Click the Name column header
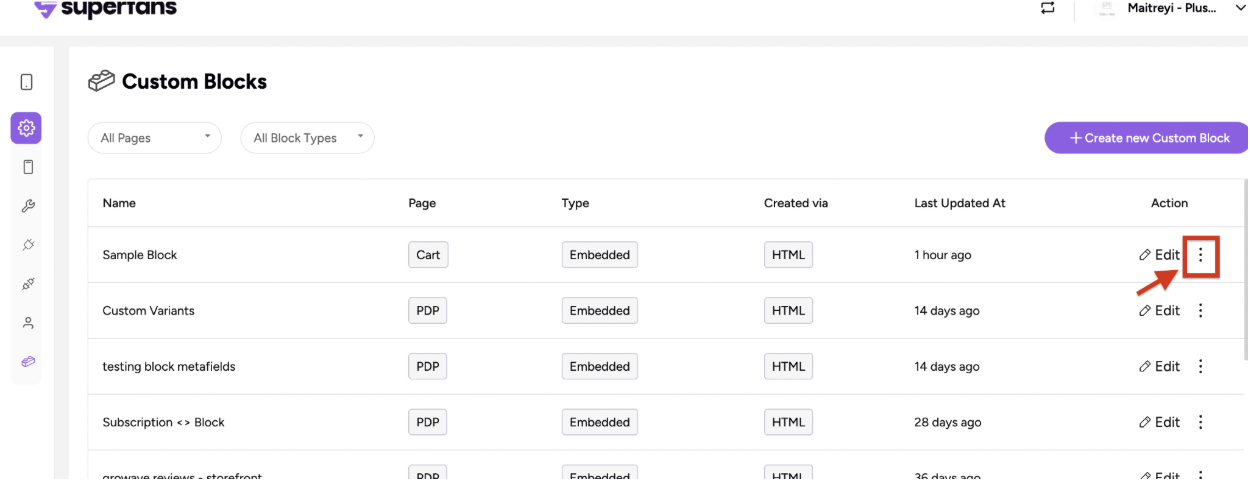 point(119,203)
